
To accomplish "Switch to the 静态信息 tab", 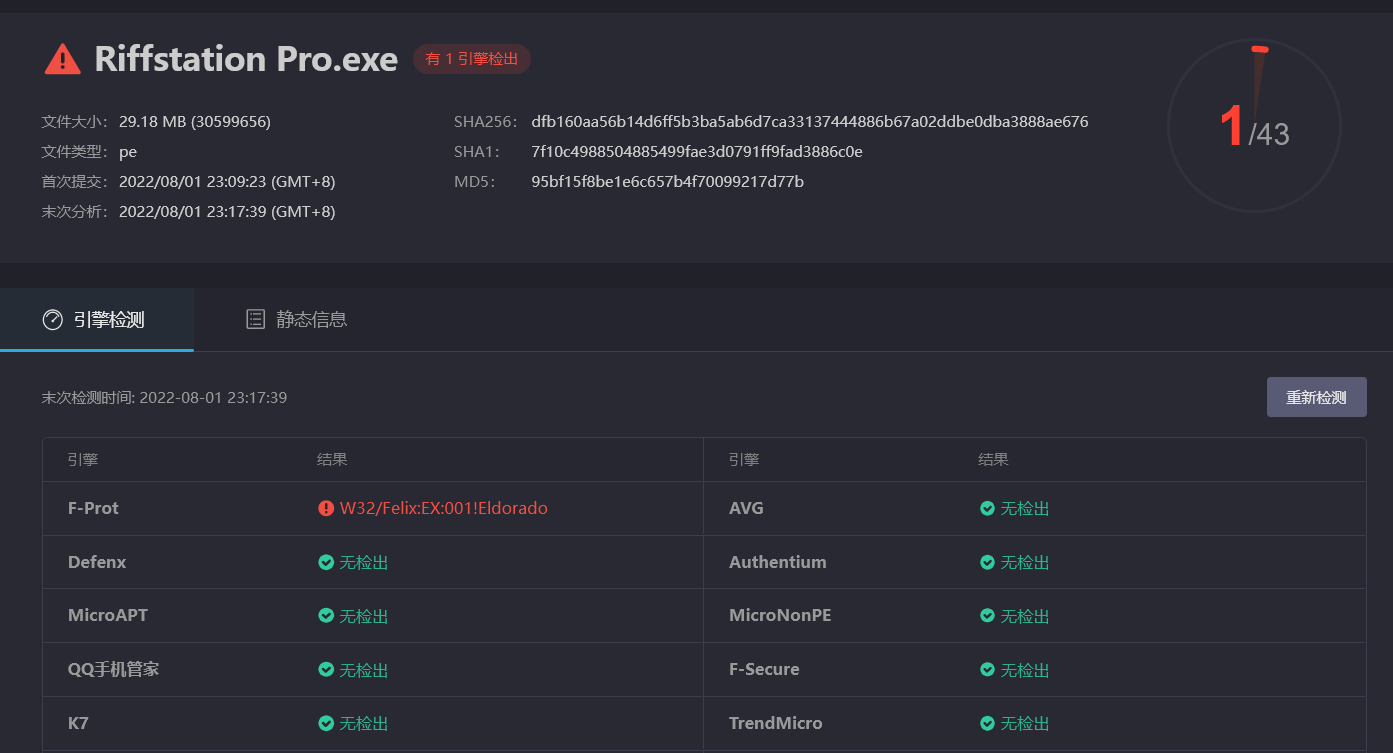I will [297, 319].
